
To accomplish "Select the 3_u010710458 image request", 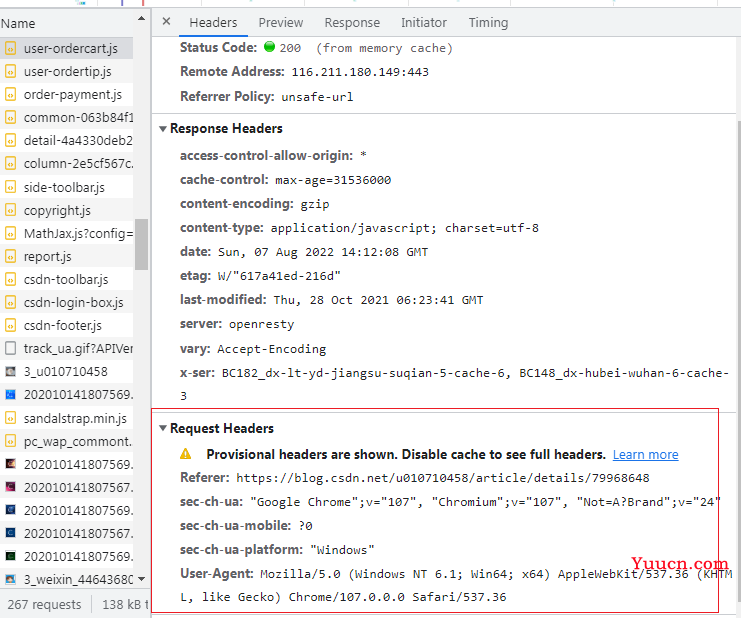I will [x=67, y=372].
